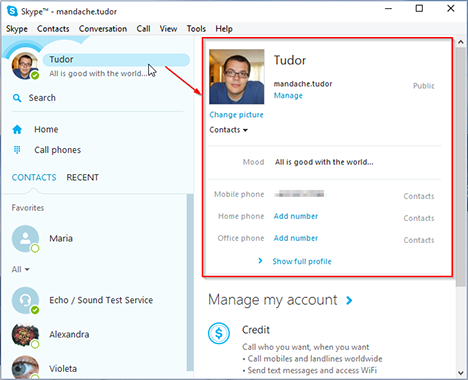The image size is (468, 380).
Task: Click the mandache.tudor Skype name
Action: click(x=303, y=84)
